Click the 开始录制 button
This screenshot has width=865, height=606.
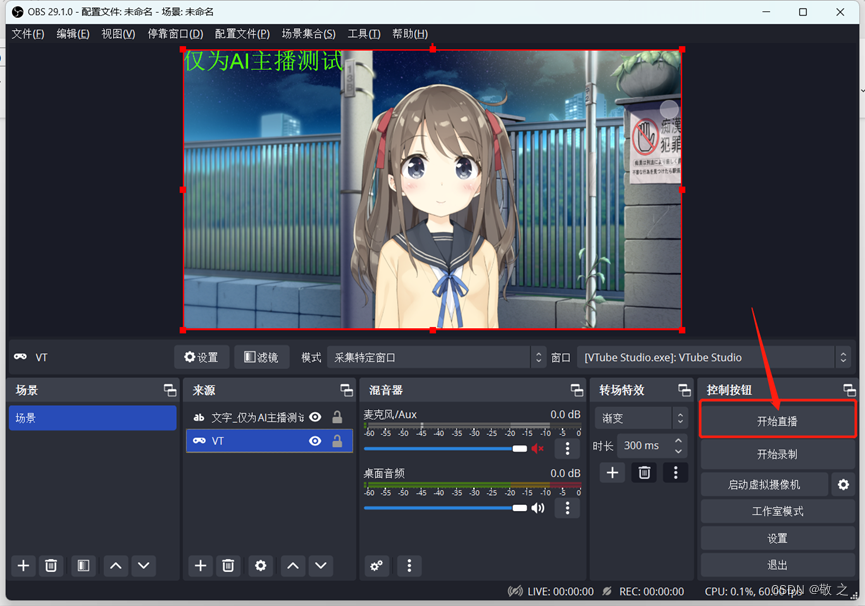click(777, 454)
